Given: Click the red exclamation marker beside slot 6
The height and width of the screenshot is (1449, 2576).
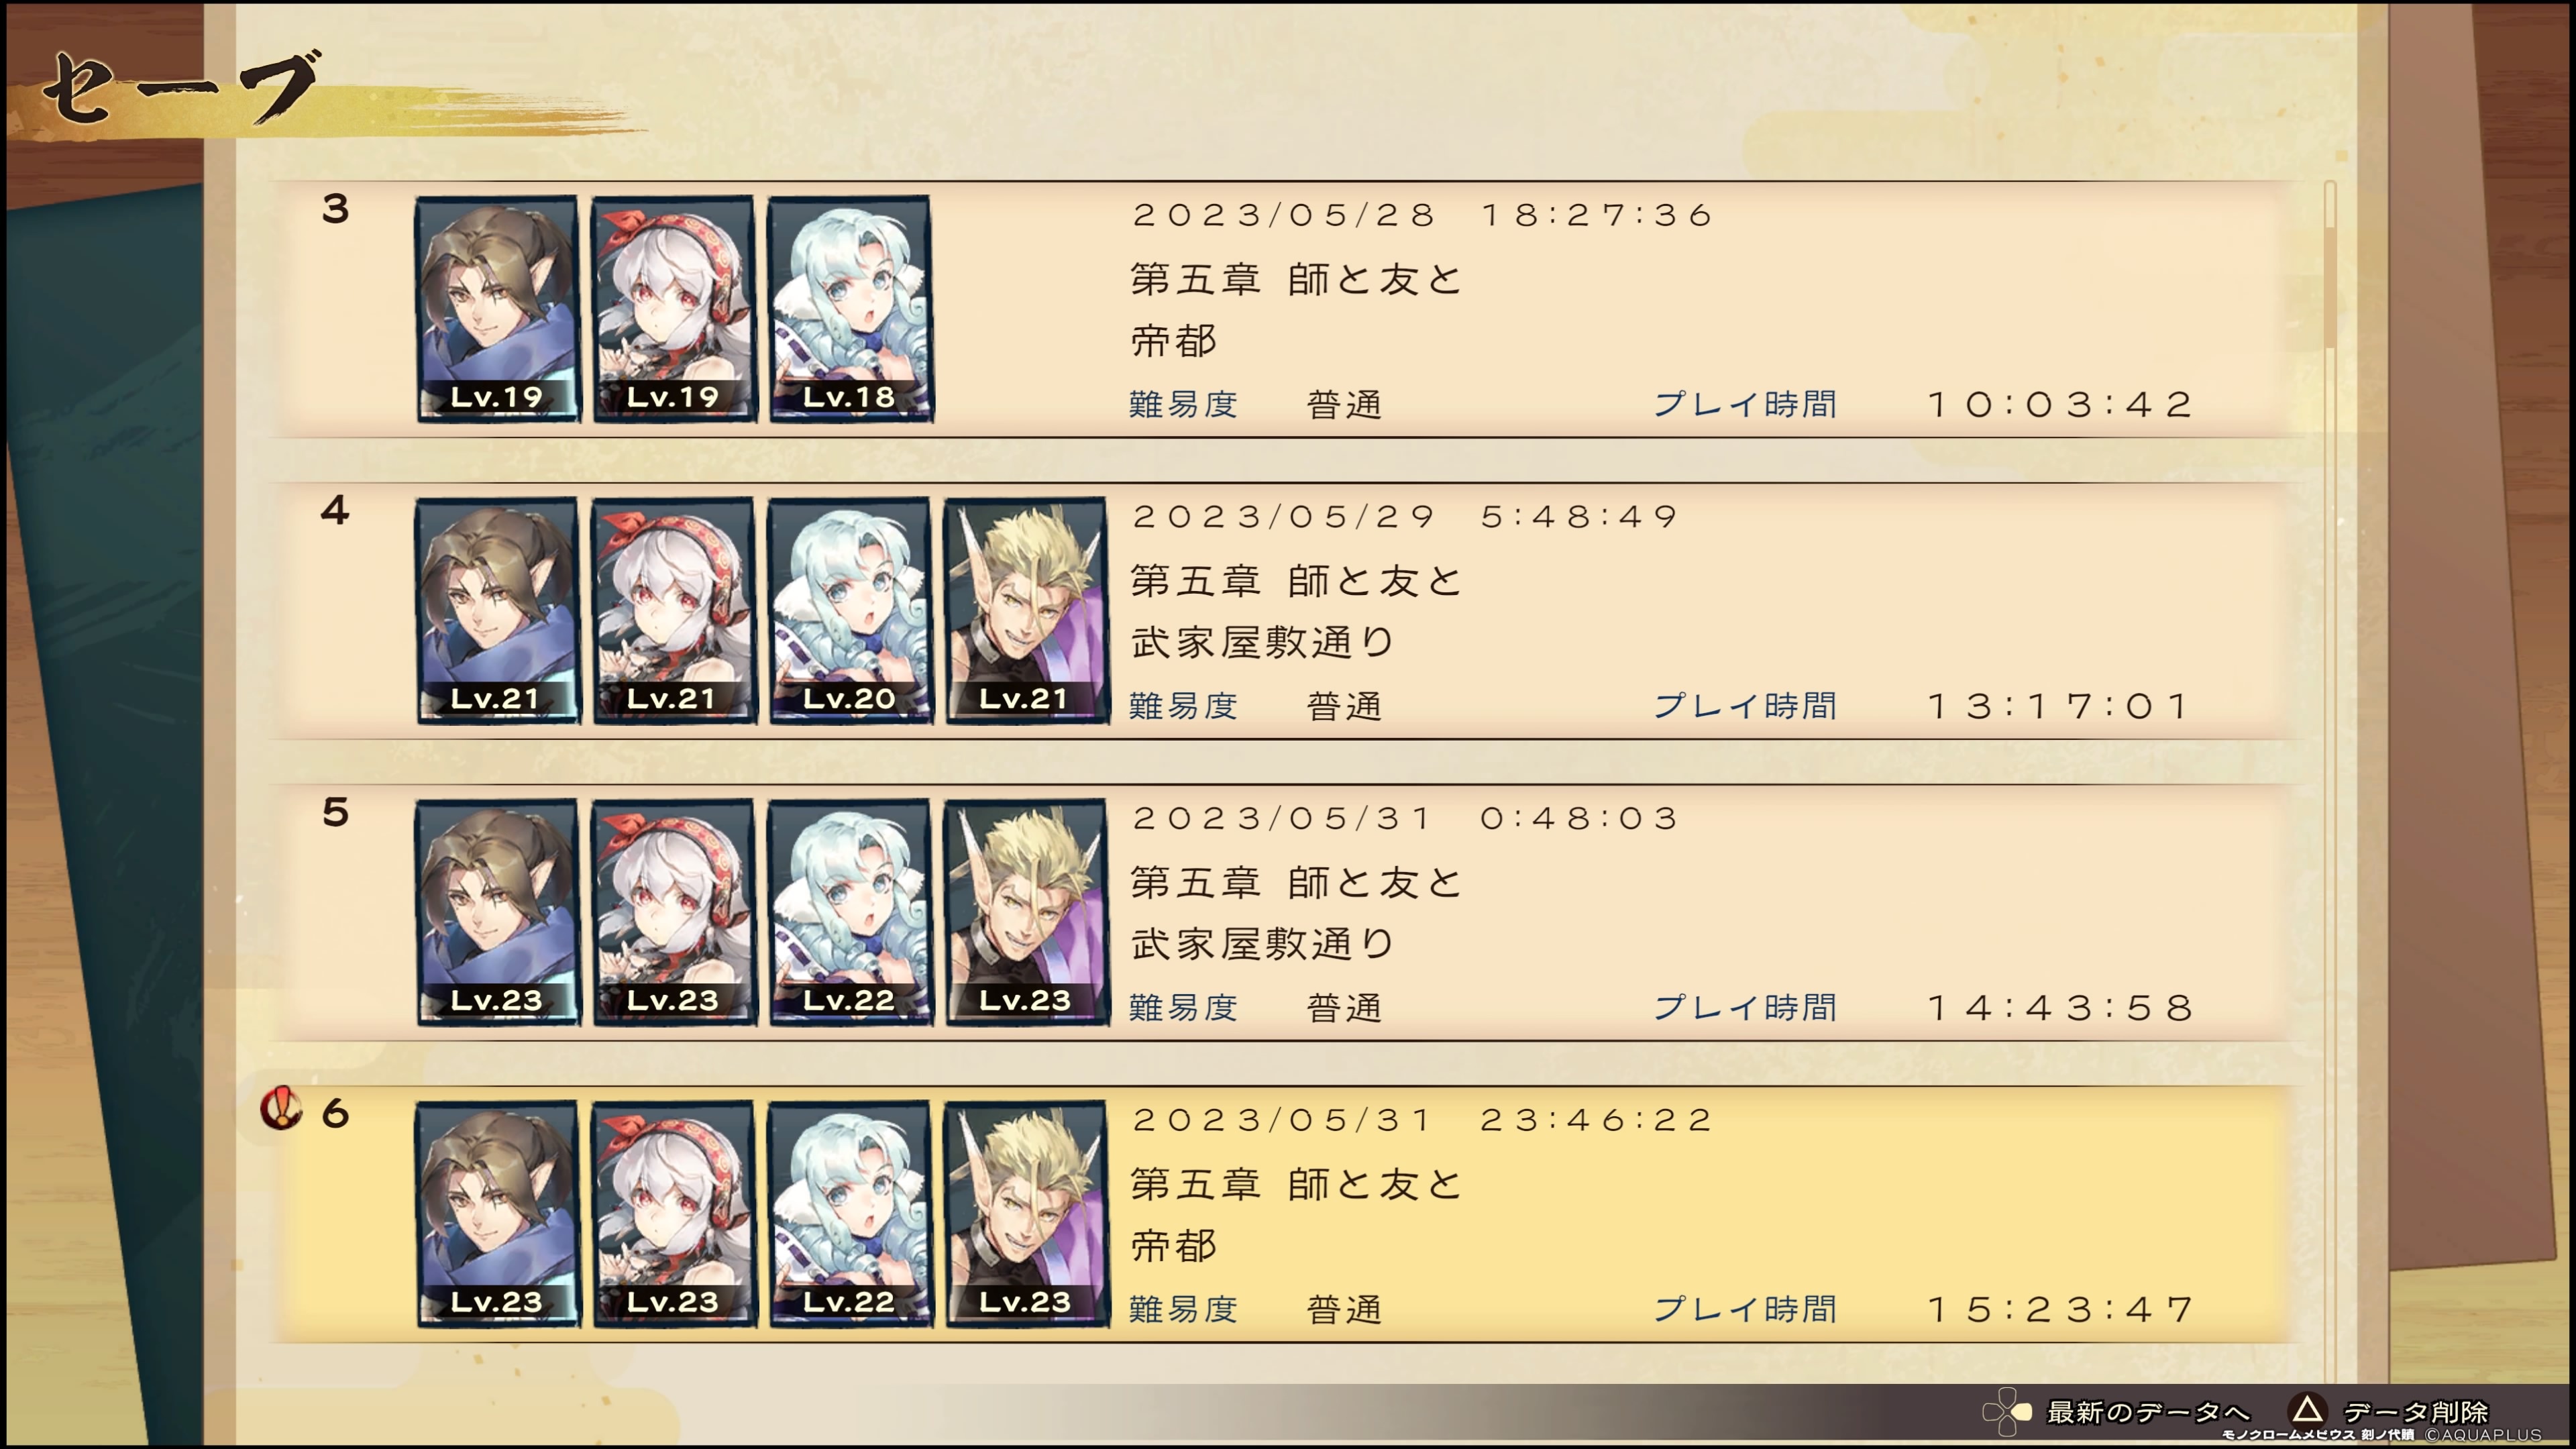Looking at the screenshot, I should (x=281, y=1108).
